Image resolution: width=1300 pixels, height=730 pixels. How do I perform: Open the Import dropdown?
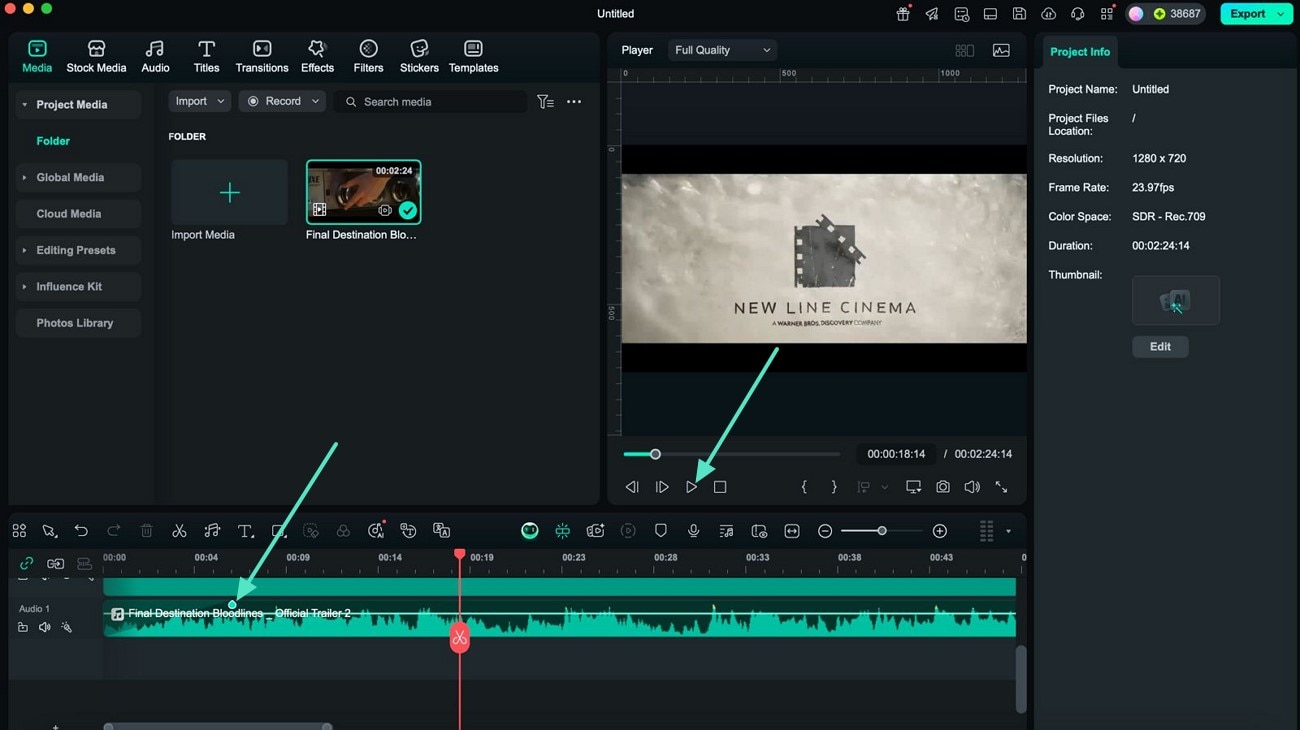click(x=198, y=101)
